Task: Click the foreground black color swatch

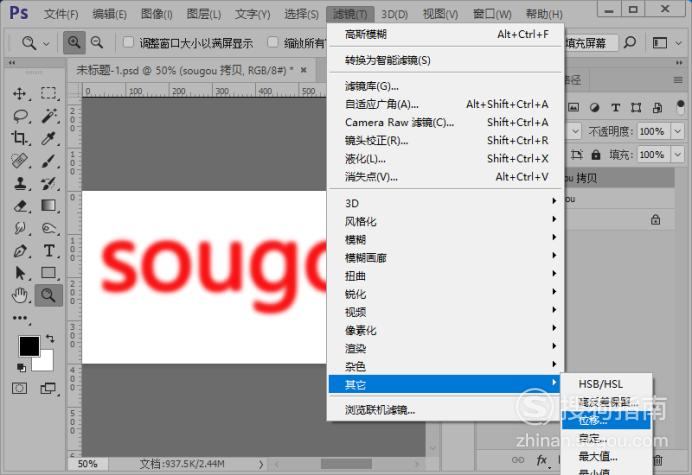Action: [x=29, y=346]
